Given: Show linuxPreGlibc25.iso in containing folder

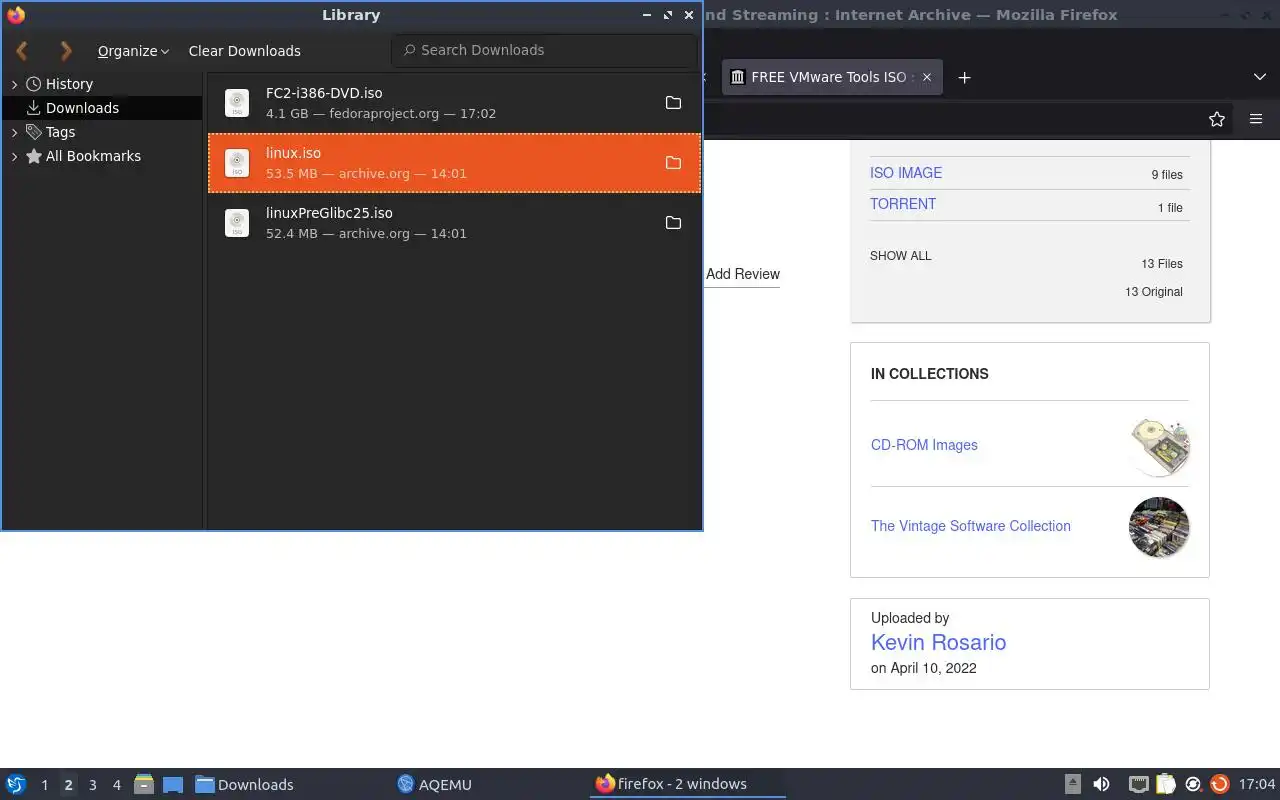Looking at the screenshot, I should tap(673, 223).
